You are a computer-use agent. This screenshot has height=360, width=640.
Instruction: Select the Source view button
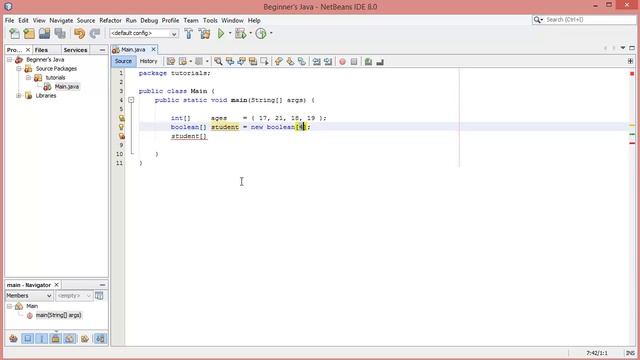coord(123,61)
